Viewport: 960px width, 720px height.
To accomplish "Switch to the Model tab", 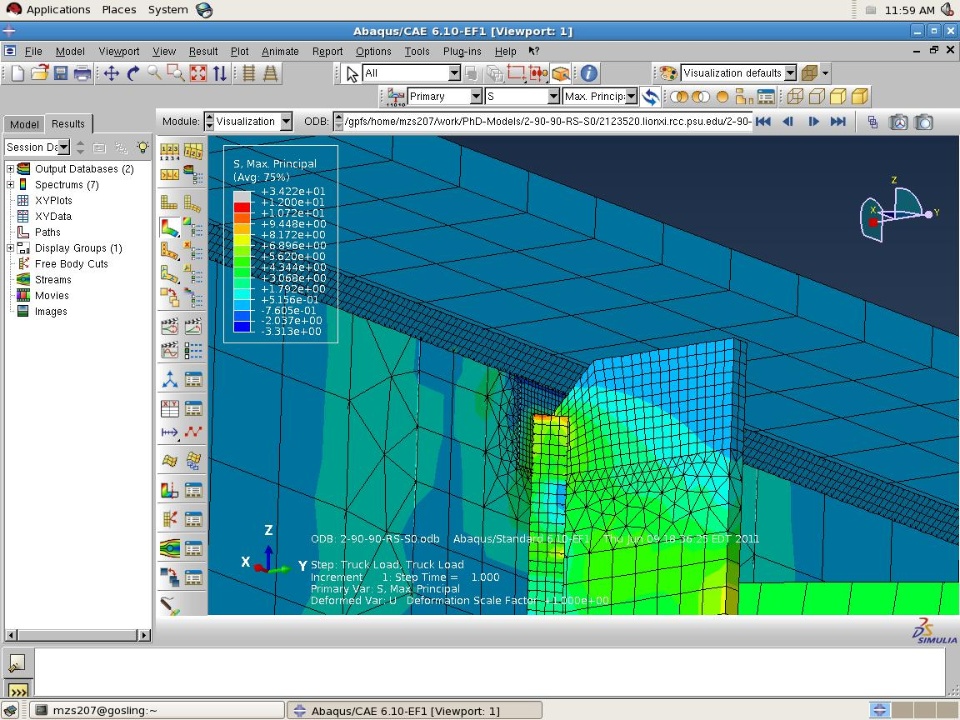I will coord(24,124).
